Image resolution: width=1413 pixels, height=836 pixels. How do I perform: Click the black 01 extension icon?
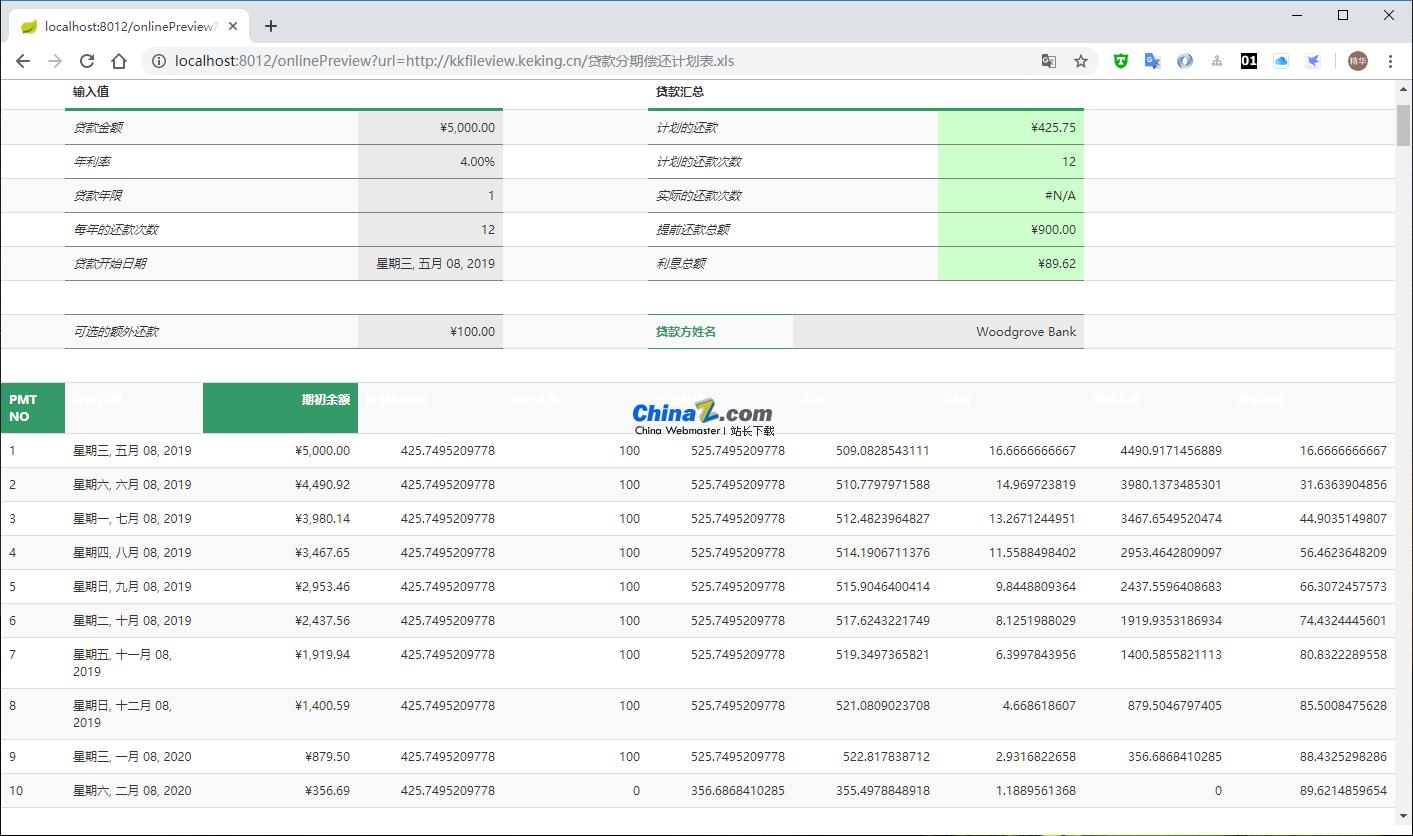pos(1249,61)
